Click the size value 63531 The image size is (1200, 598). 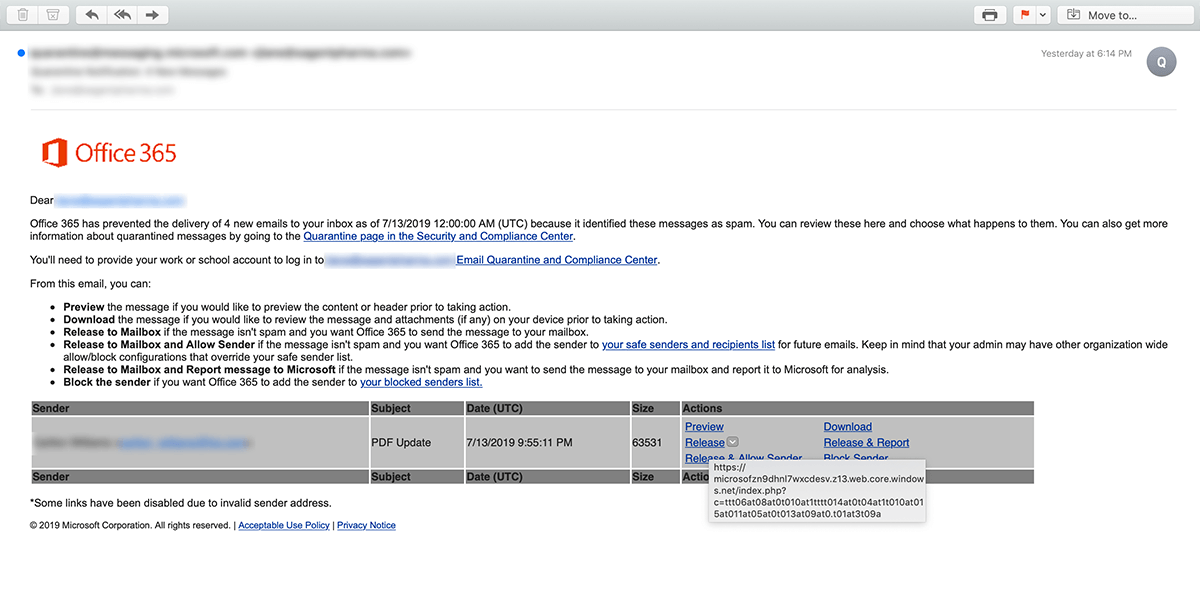coord(647,442)
